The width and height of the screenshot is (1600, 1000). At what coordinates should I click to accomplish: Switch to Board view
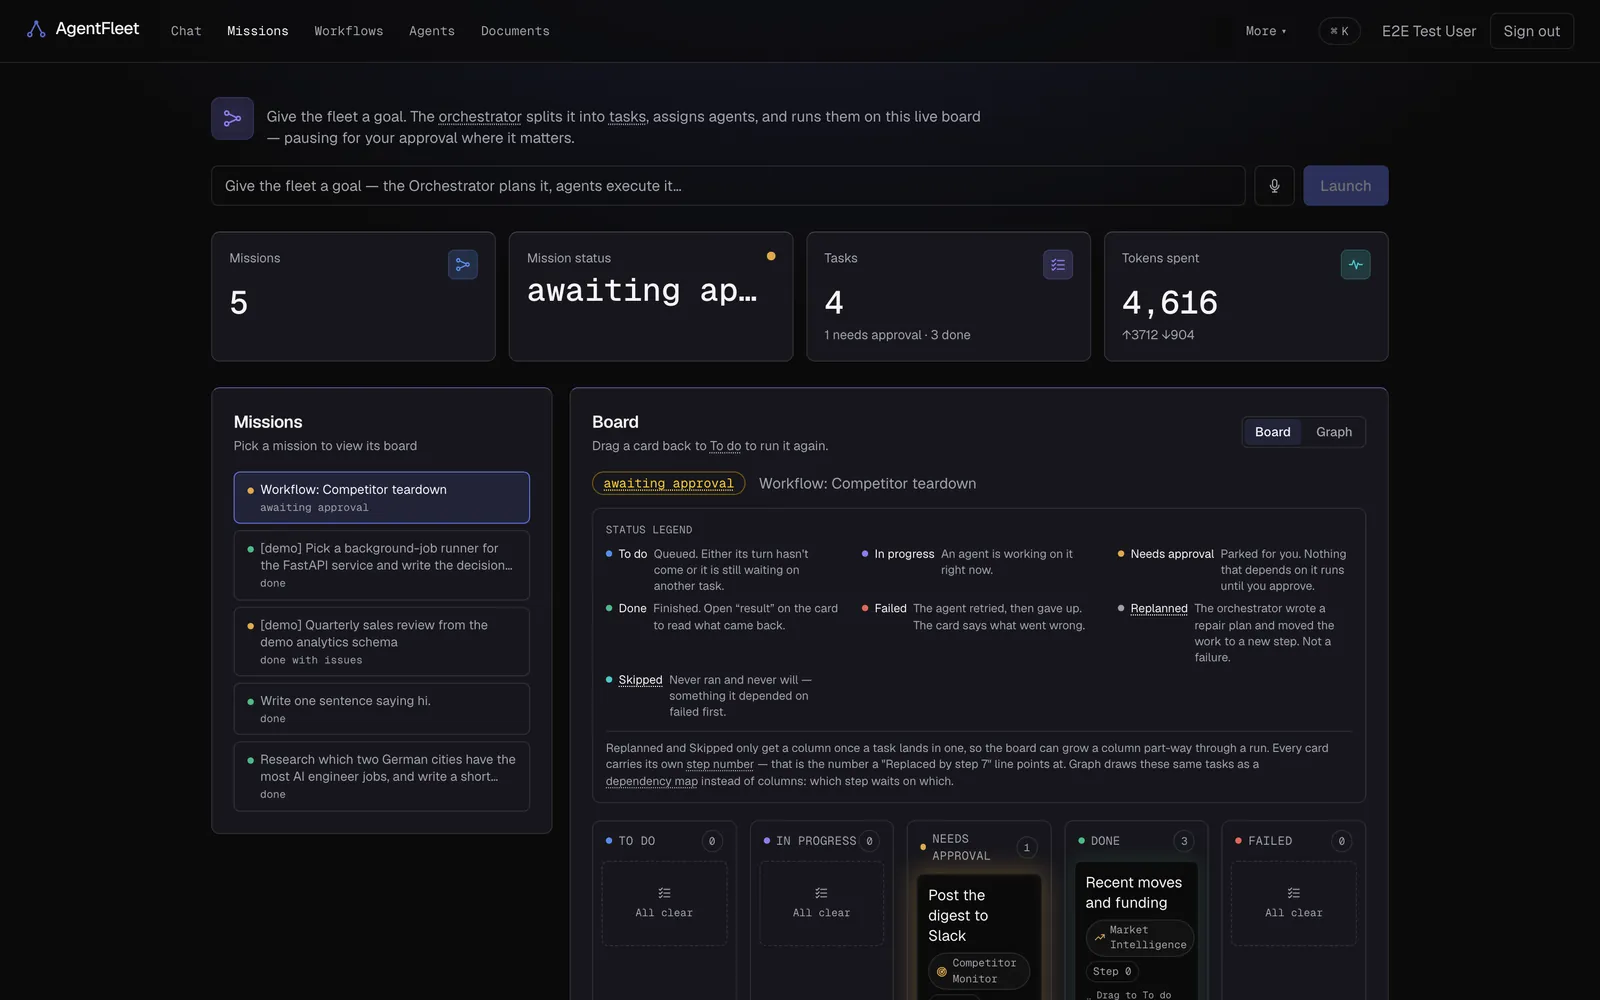[x=1272, y=432]
